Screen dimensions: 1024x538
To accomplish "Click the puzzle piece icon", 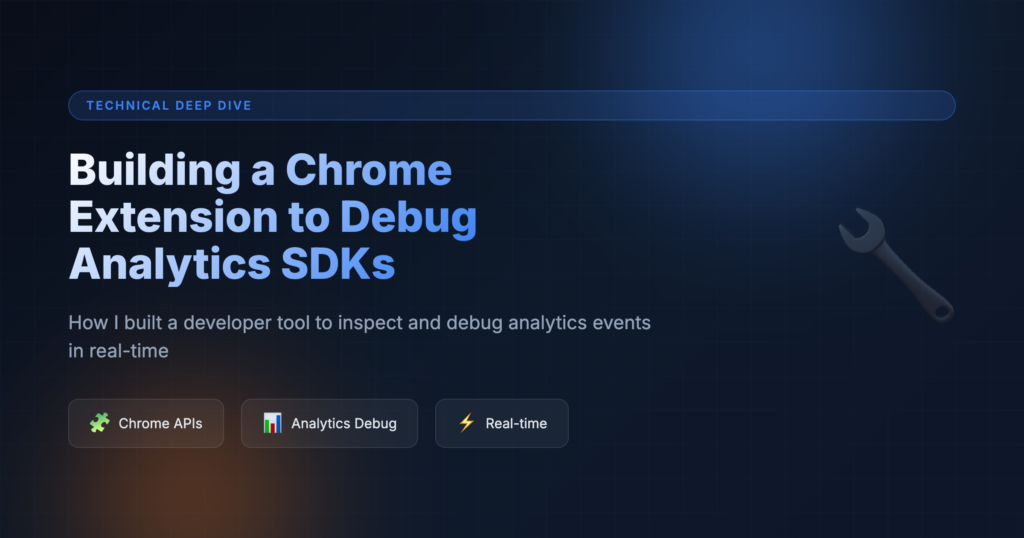I will tap(99, 423).
